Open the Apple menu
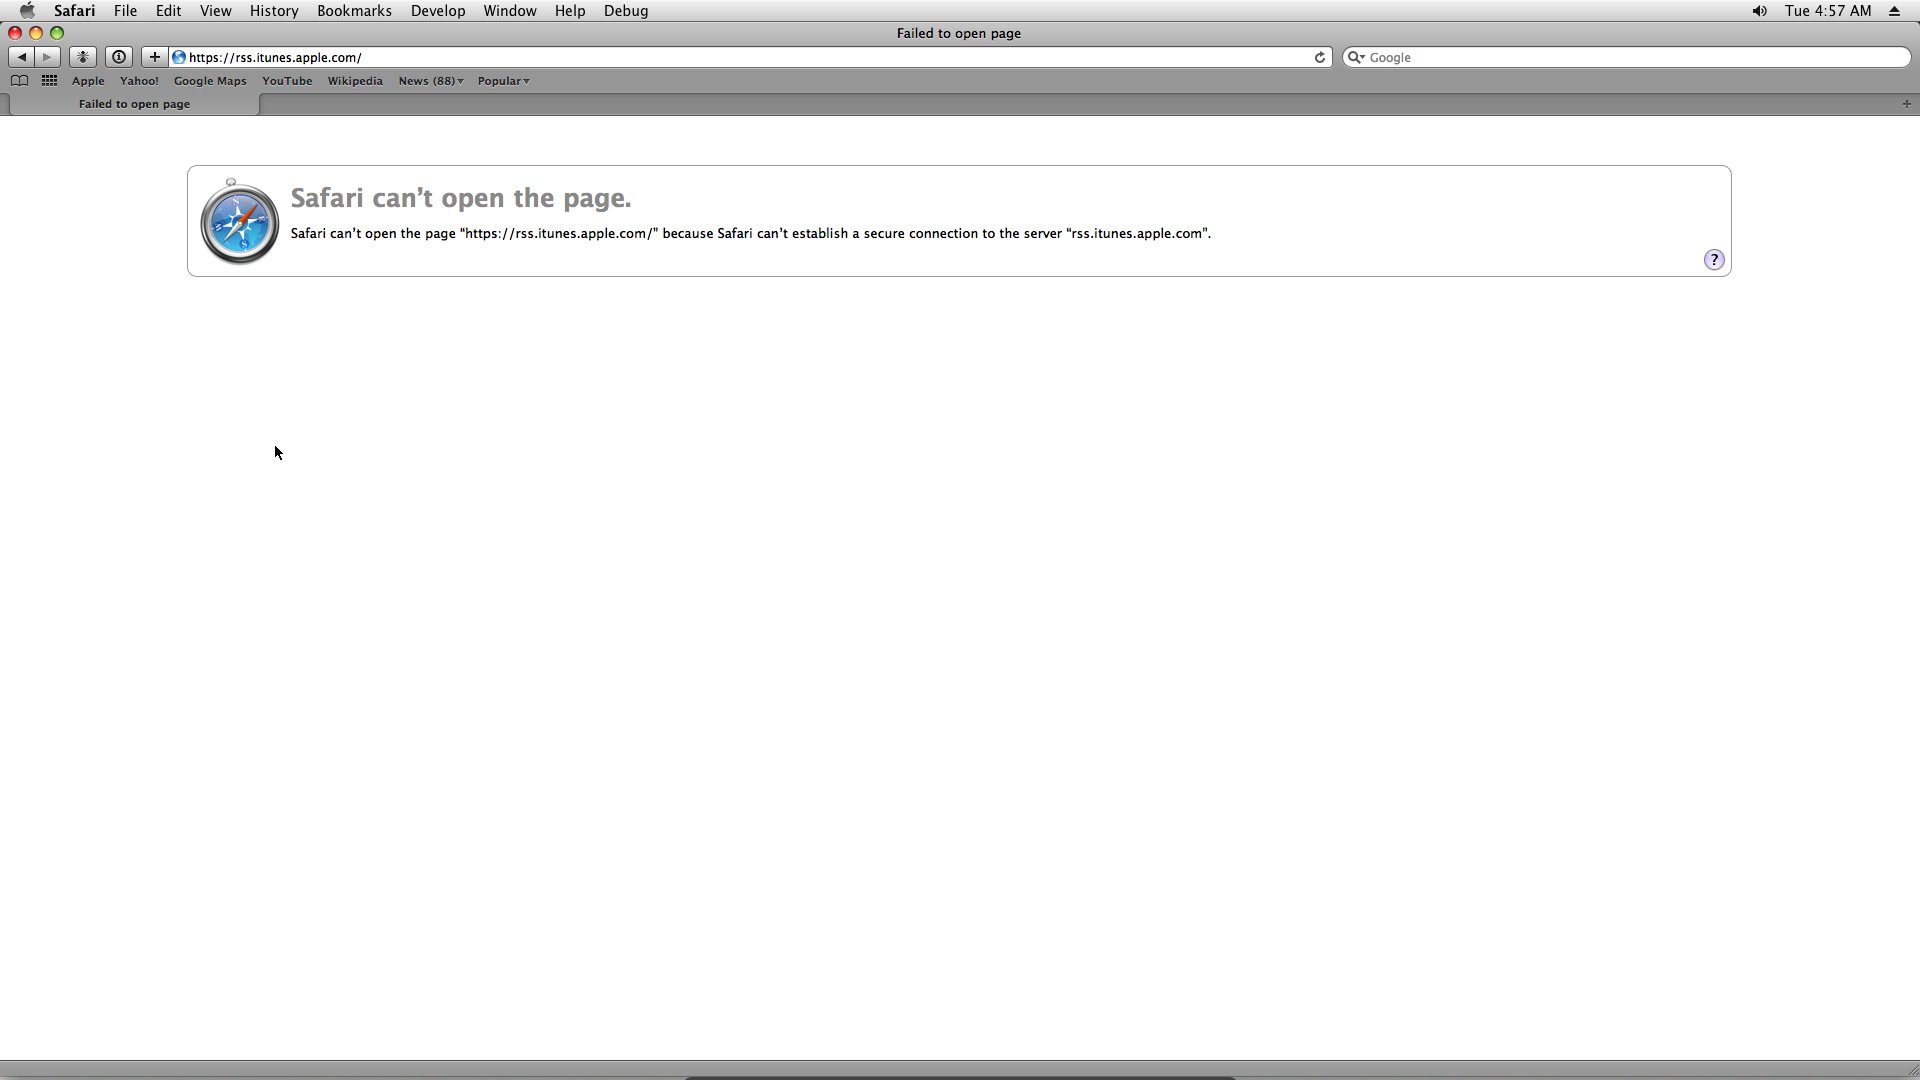 tap(27, 11)
